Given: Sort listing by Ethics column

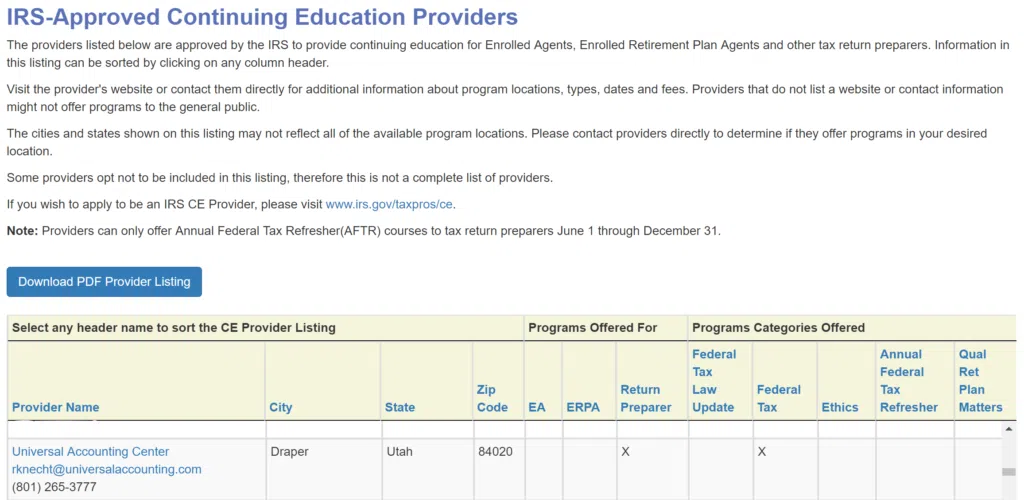Looking at the screenshot, I should (840, 407).
